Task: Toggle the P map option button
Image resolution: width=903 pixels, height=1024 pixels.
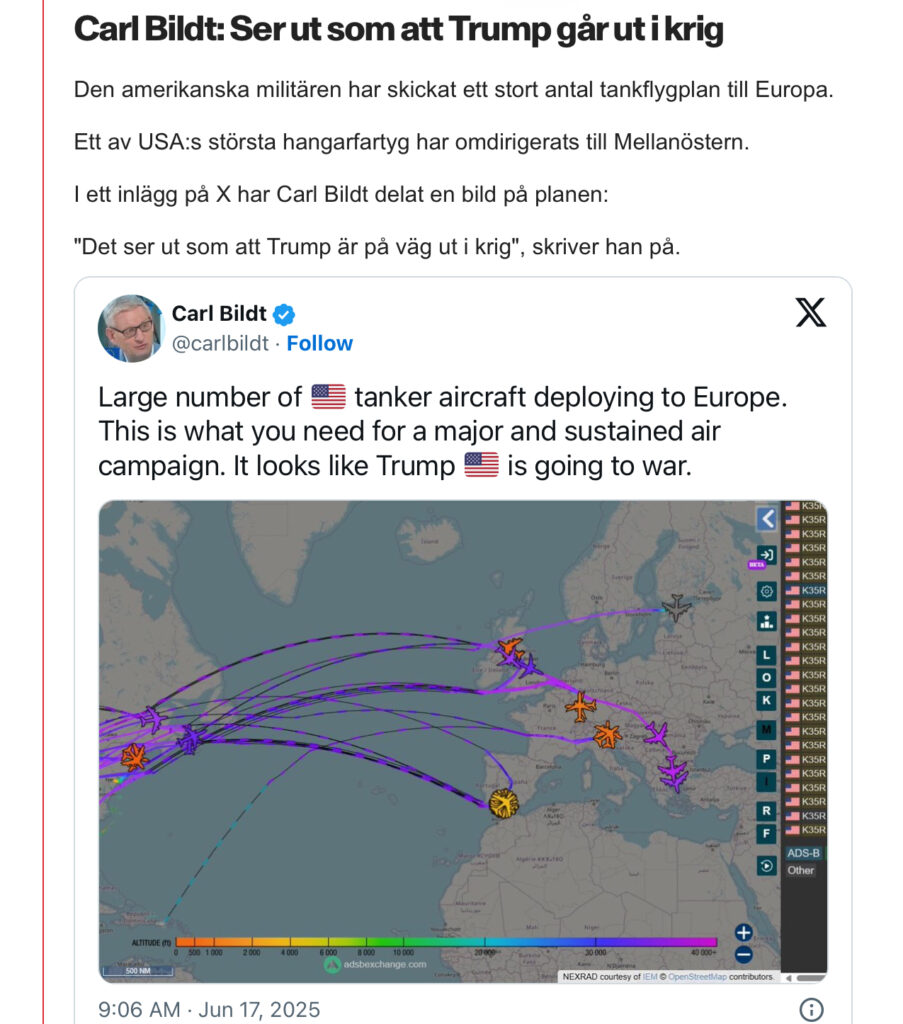Action: [x=767, y=759]
